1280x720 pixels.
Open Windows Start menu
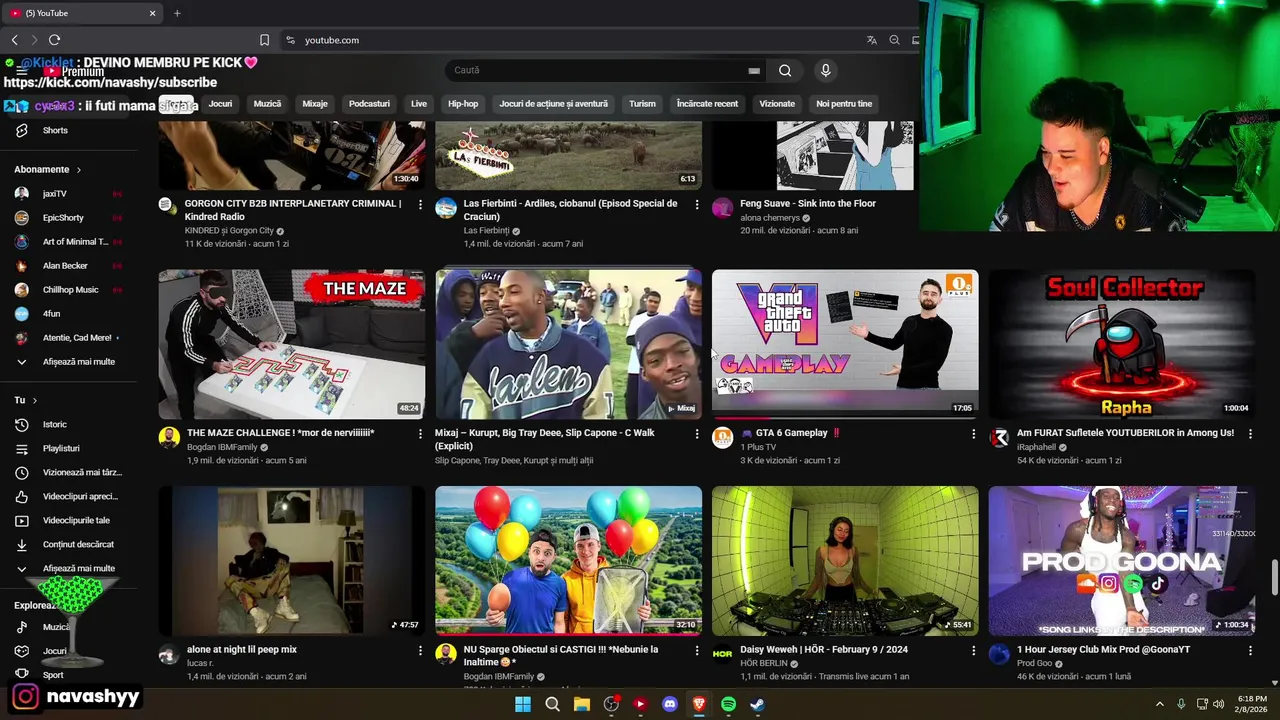523,704
